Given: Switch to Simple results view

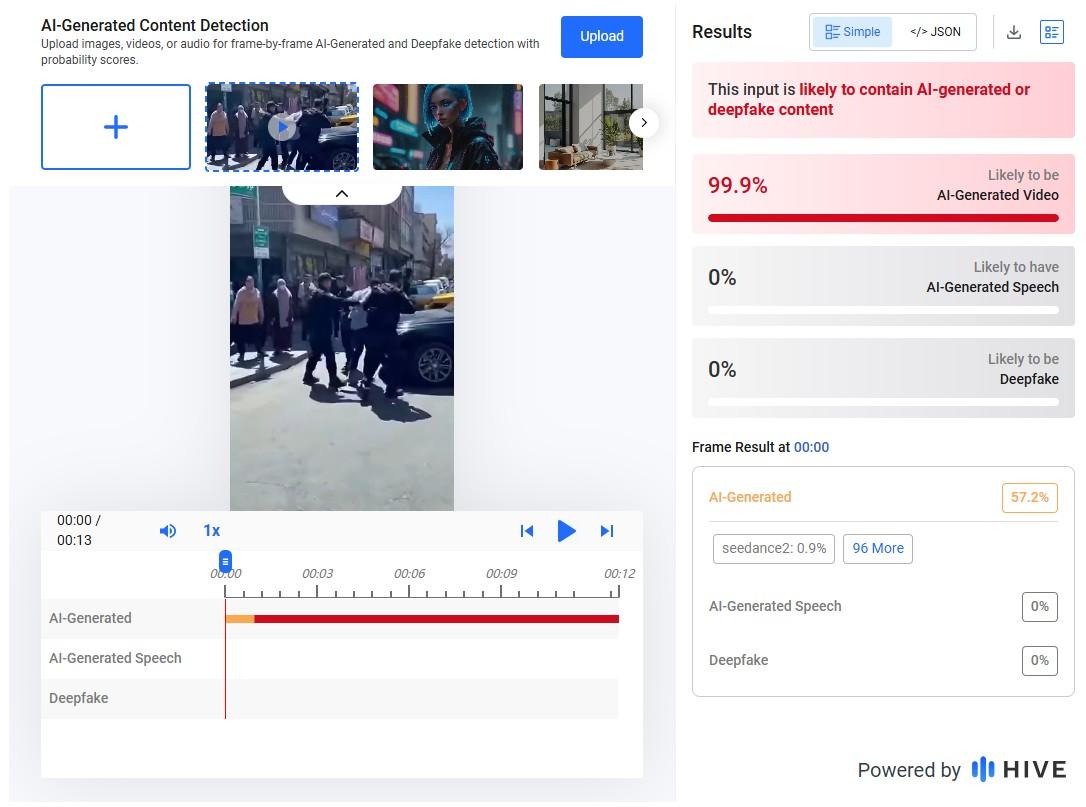Looking at the screenshot, I should click(852, 32).
